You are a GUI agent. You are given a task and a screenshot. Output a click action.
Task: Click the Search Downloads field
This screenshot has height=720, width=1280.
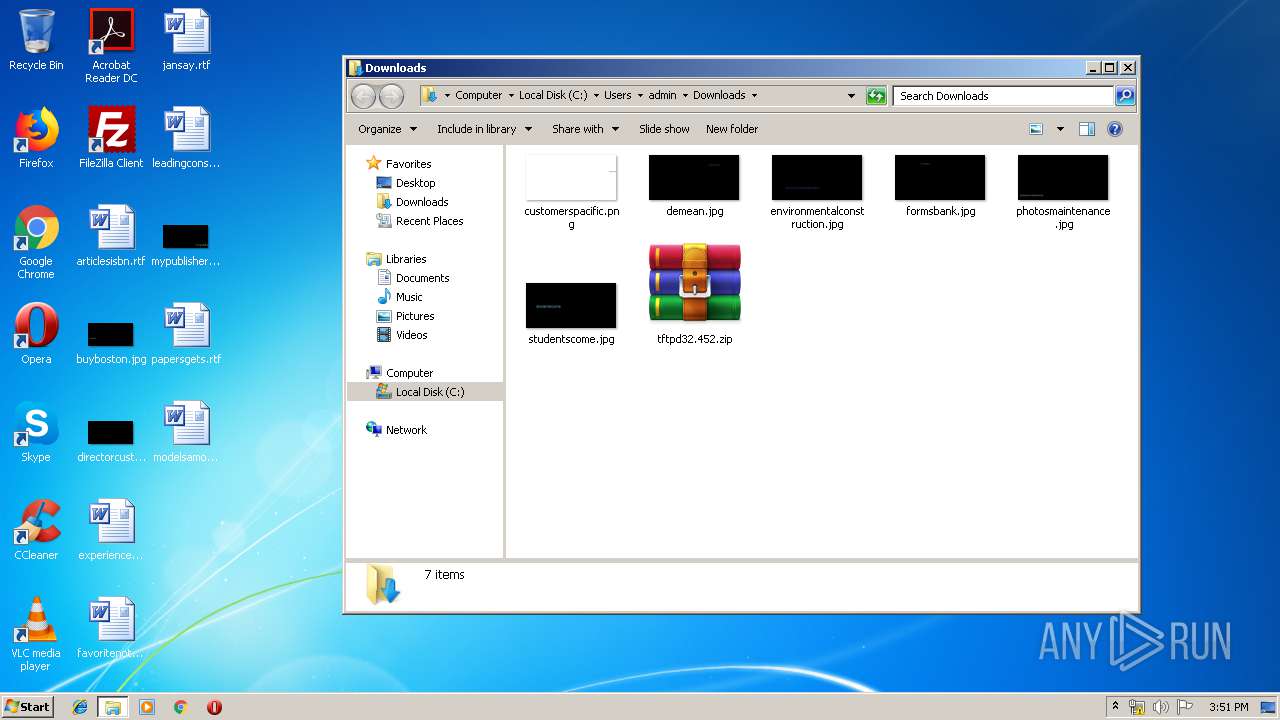point(1003,96)
